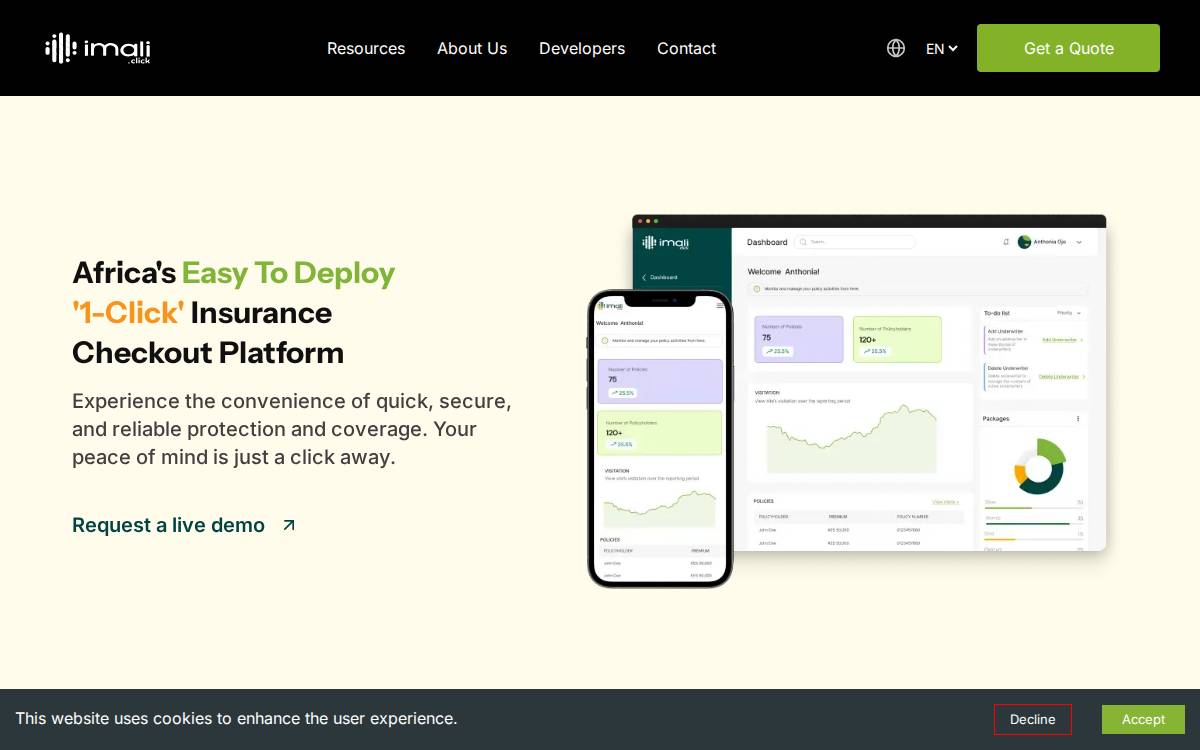The image size is (1200, 750).
Task: Click the Get a Quote button
Action: (x=1068, y=48)
